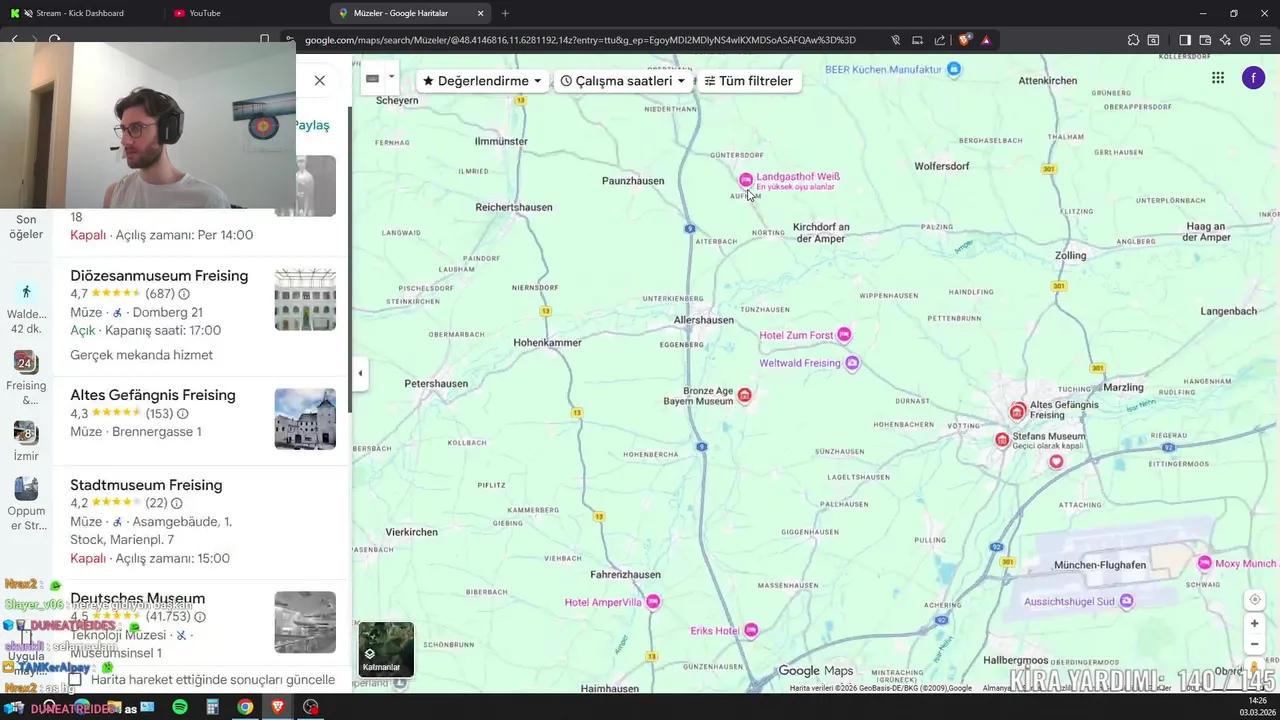Open OBS Studio from the taskbar
The image size is (1280, 720).
click(311, 707)
